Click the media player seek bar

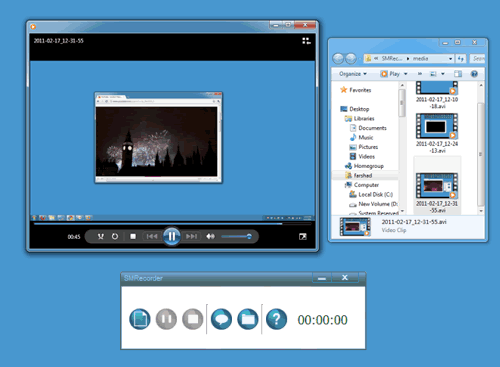click(x=172, y=224)
